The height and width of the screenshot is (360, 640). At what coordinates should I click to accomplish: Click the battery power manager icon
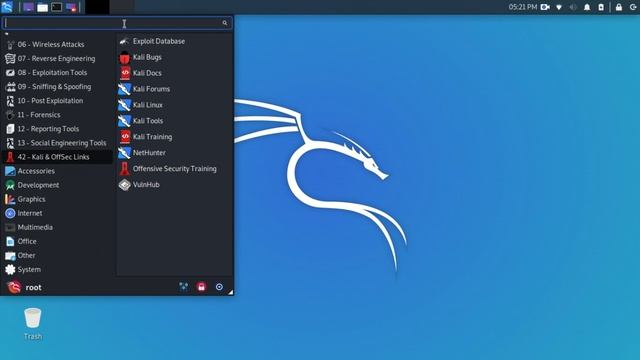(x=601, y=7)
